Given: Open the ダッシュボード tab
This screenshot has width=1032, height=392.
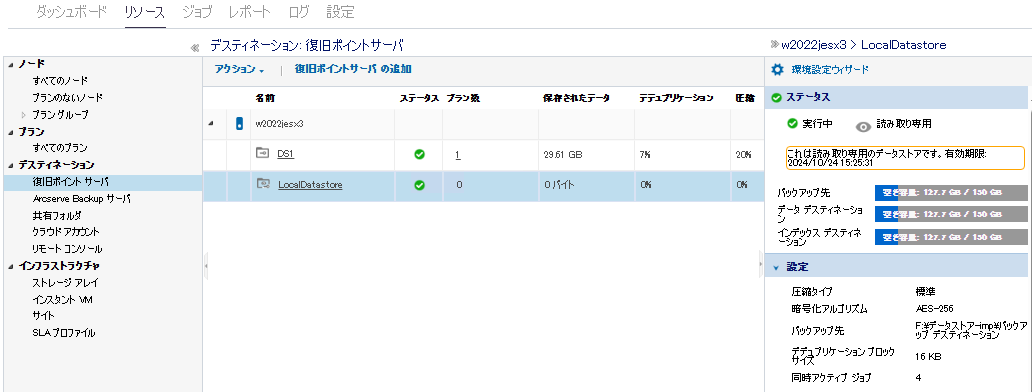Looking at the screenshot, I should point(72,12).
